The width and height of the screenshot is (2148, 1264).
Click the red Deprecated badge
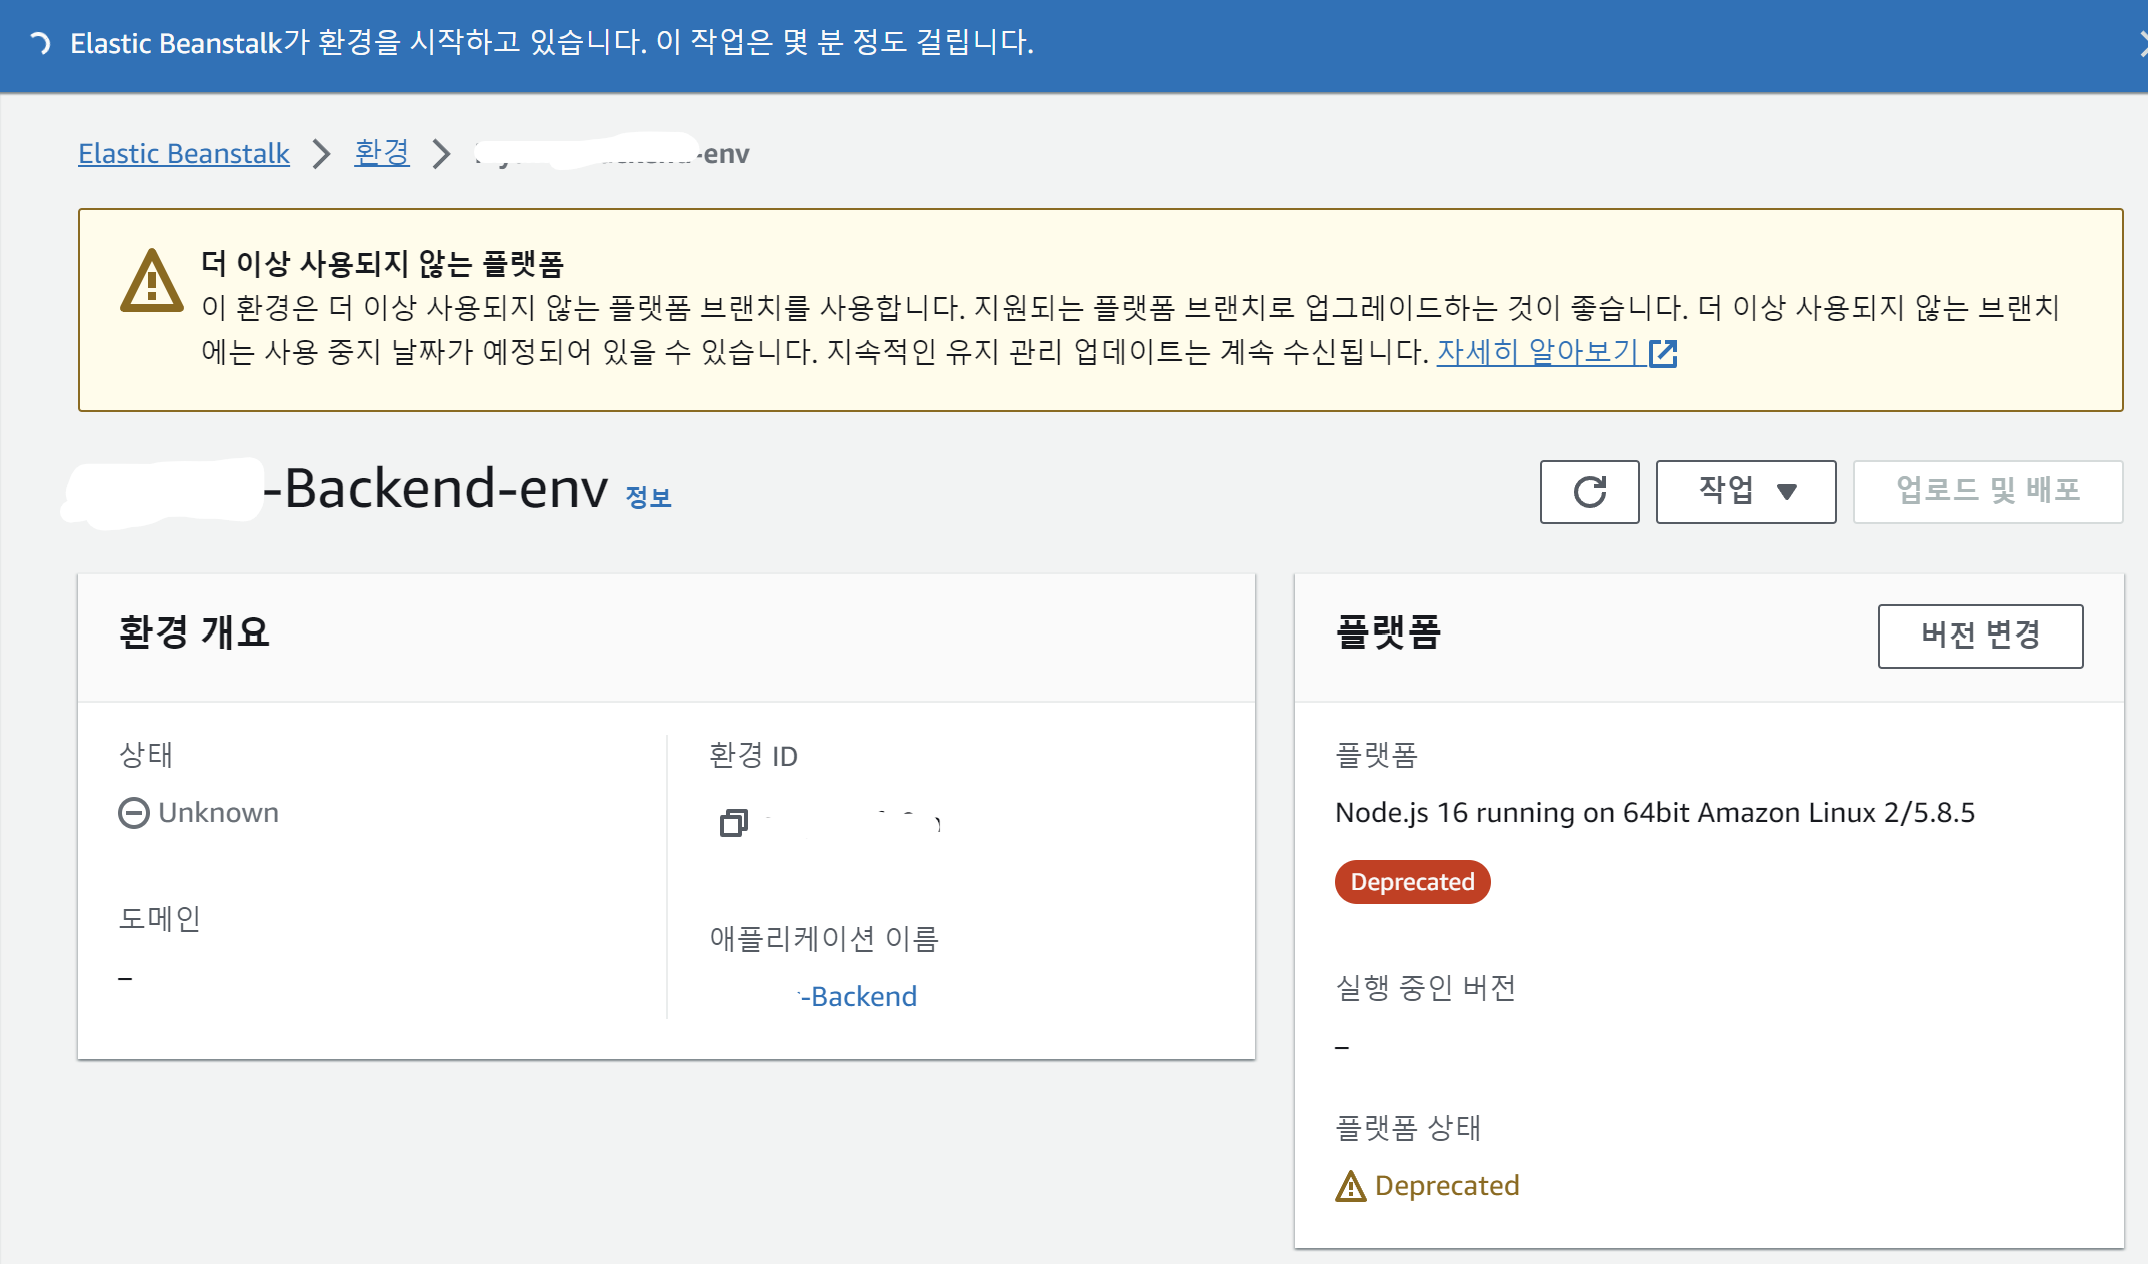tap(1412, 882)
